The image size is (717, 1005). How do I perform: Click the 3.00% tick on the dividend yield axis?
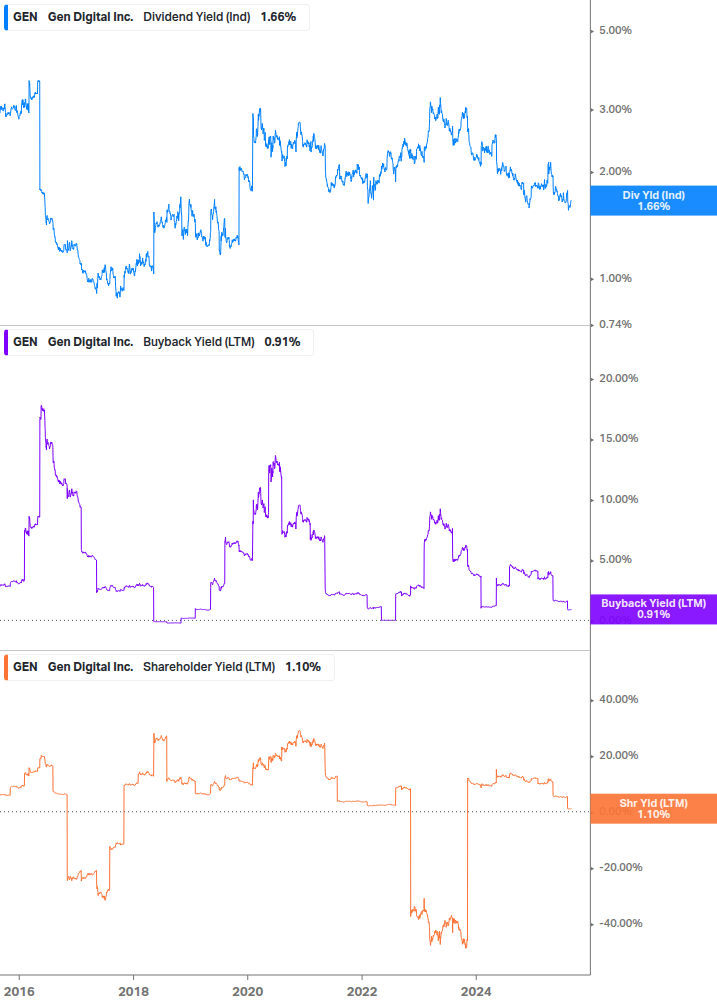pyautogui.click(x=615, y=110)
